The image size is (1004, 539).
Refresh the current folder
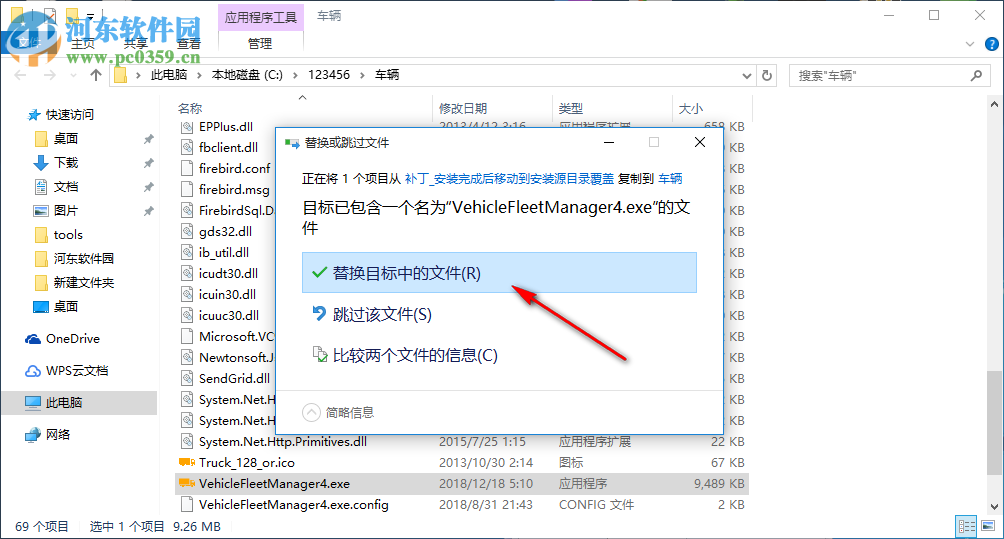pyautogui.click(x=767, y=76)
